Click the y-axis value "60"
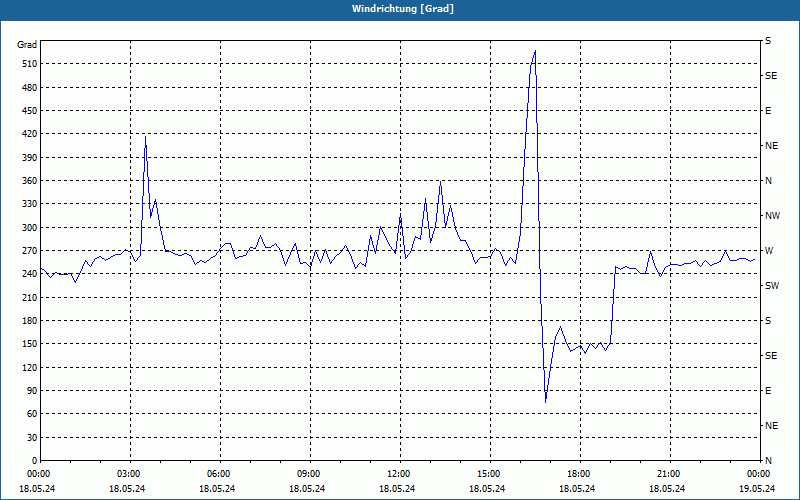This screenshot has height=500, width=800. coord(31,414)
